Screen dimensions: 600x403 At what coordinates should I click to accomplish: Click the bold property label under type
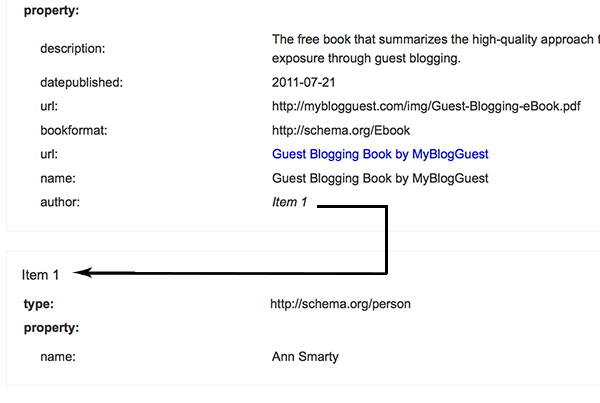(x=51, y=328)
